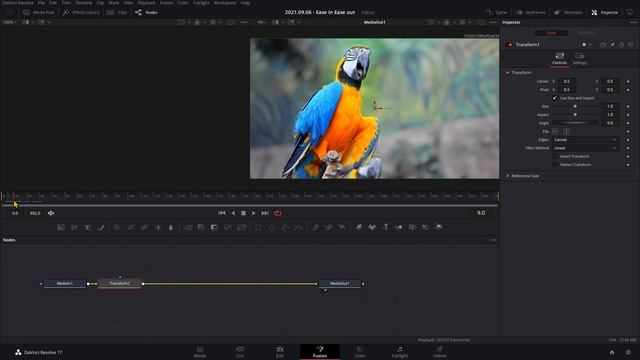The width and height of the screenshot is (640, 360).
Task: Click the go to first frame button
Action: 222,213
